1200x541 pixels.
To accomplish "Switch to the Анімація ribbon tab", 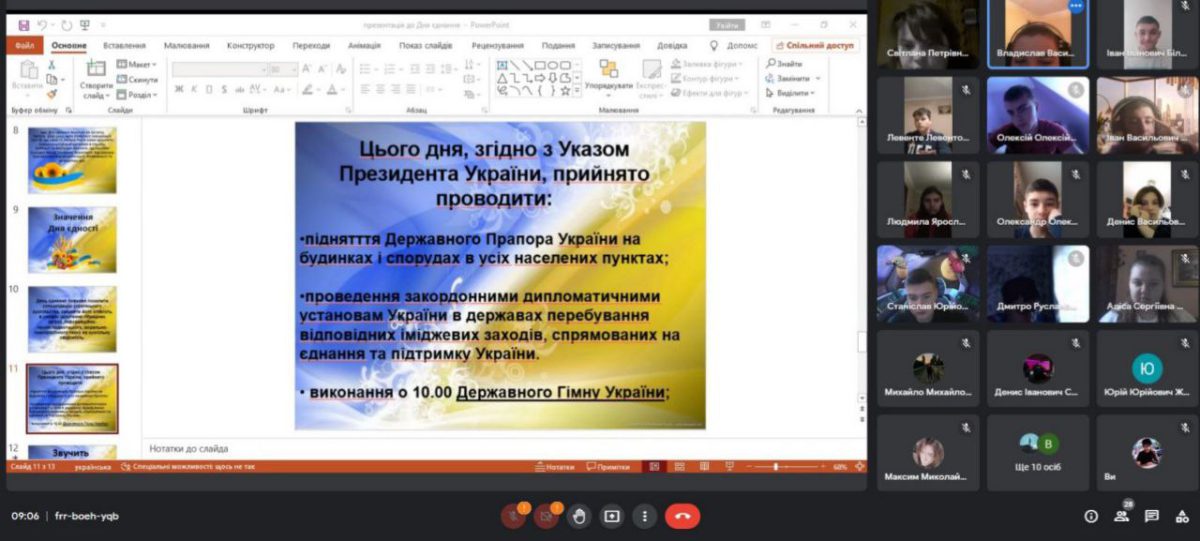I will 364,45.
